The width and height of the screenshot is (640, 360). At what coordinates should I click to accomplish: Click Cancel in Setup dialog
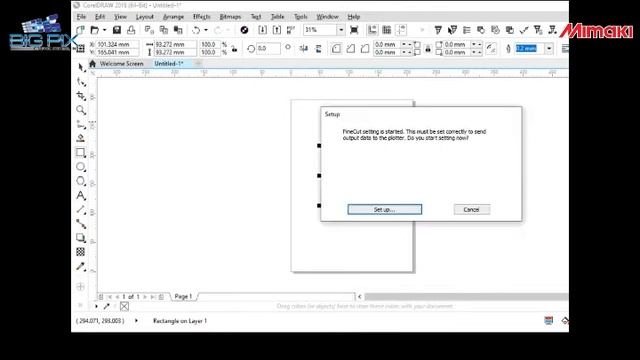pyautogui.click(x=471, y=209)
